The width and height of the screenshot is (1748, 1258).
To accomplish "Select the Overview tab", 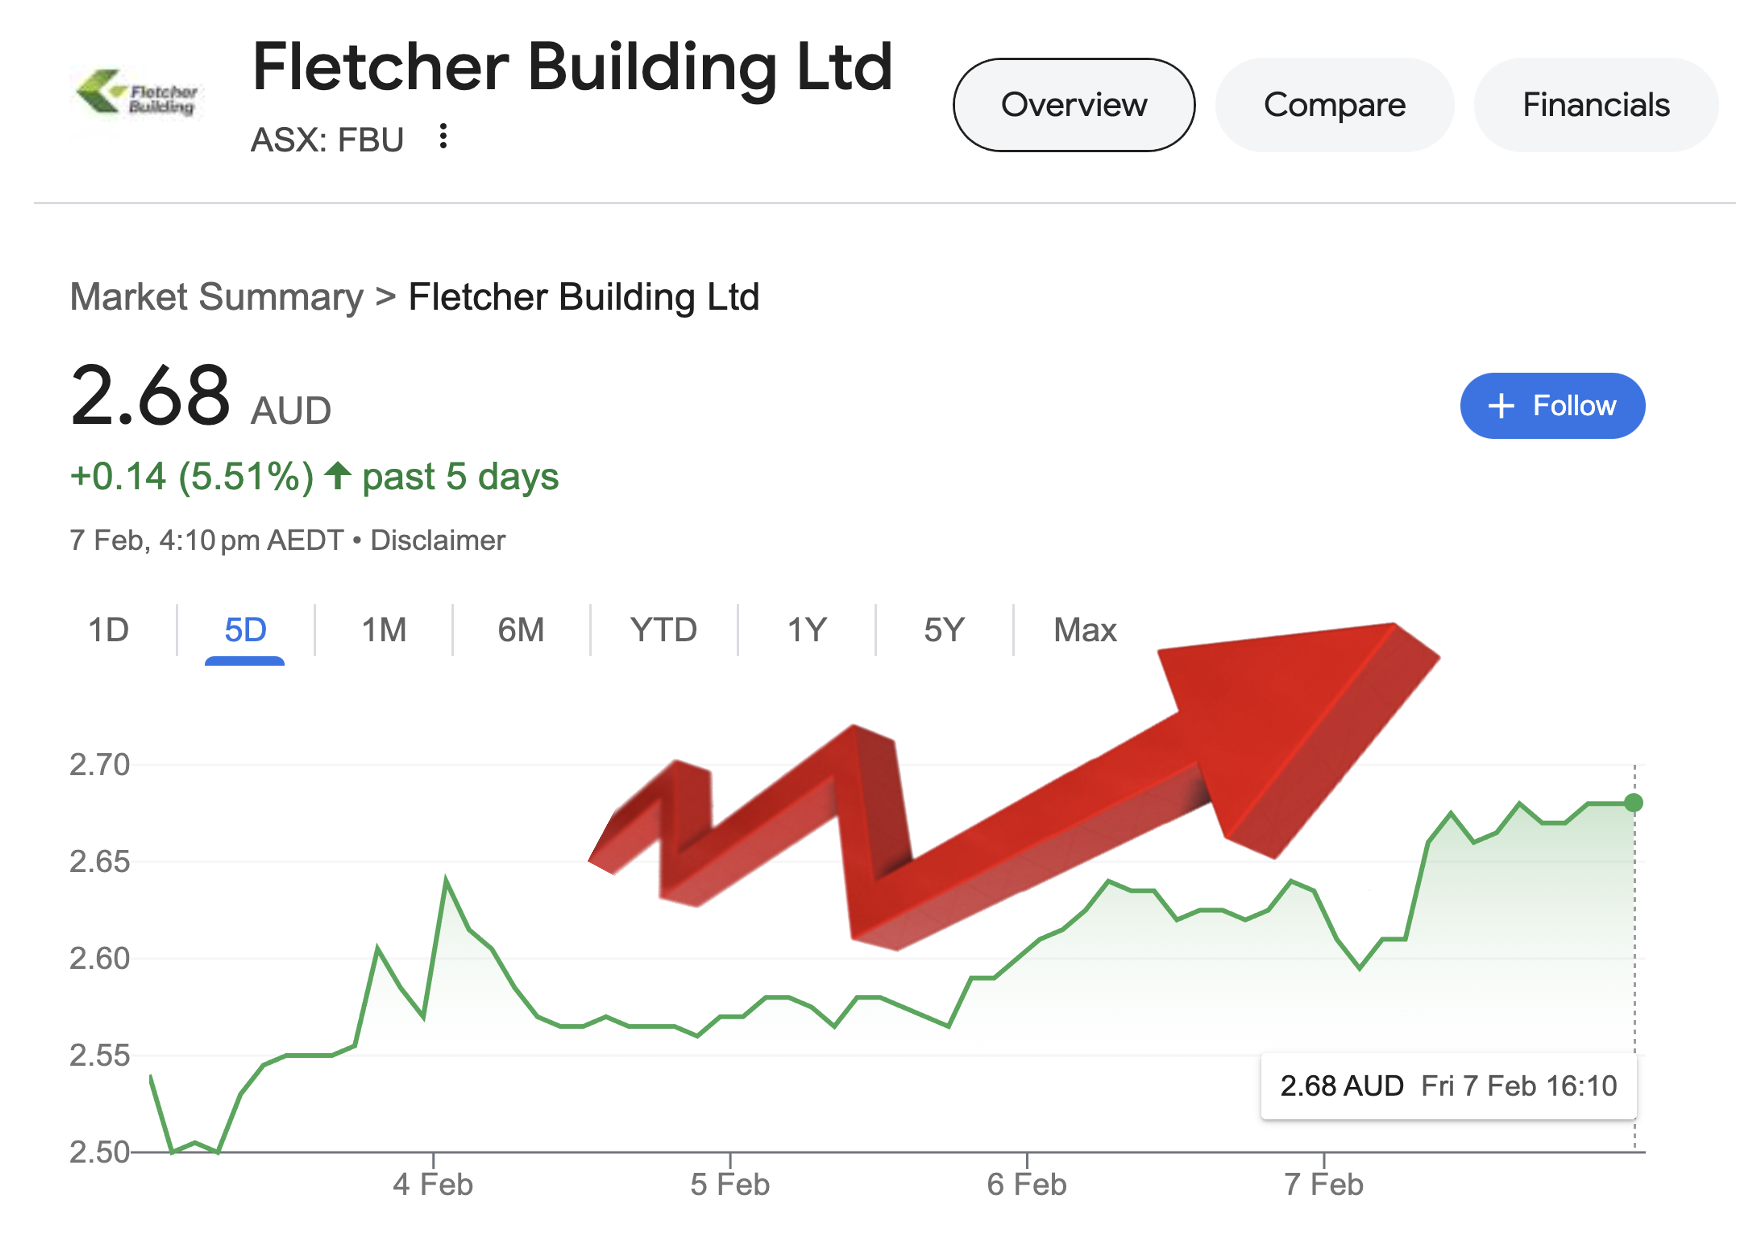I will pyautogui.click(x=1074, y=105).
